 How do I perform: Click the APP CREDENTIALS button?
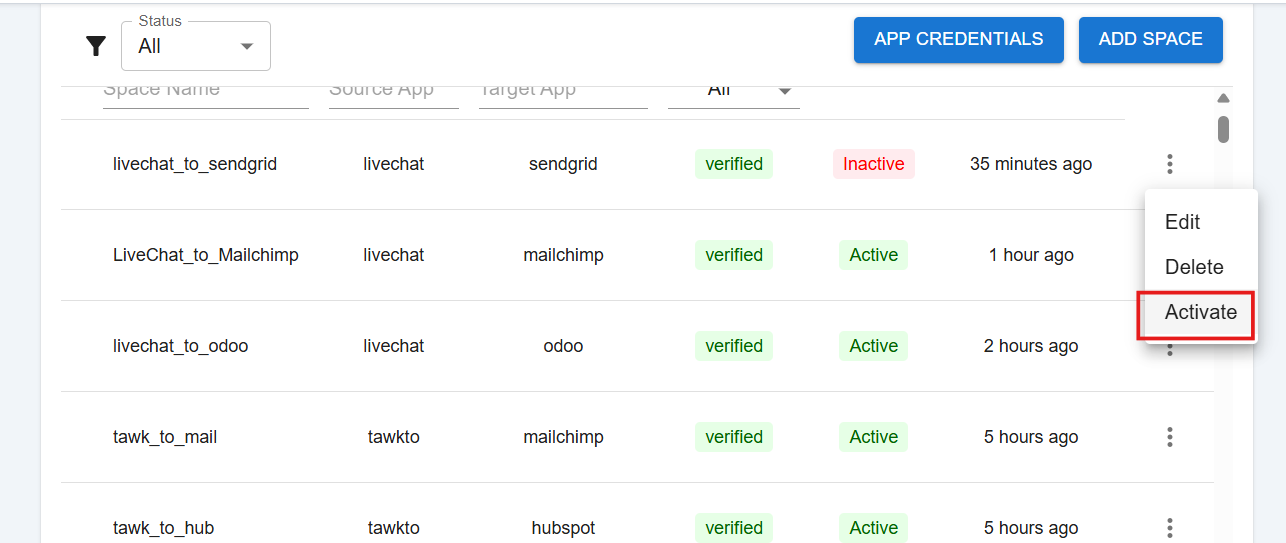click(x=958, y=40)
